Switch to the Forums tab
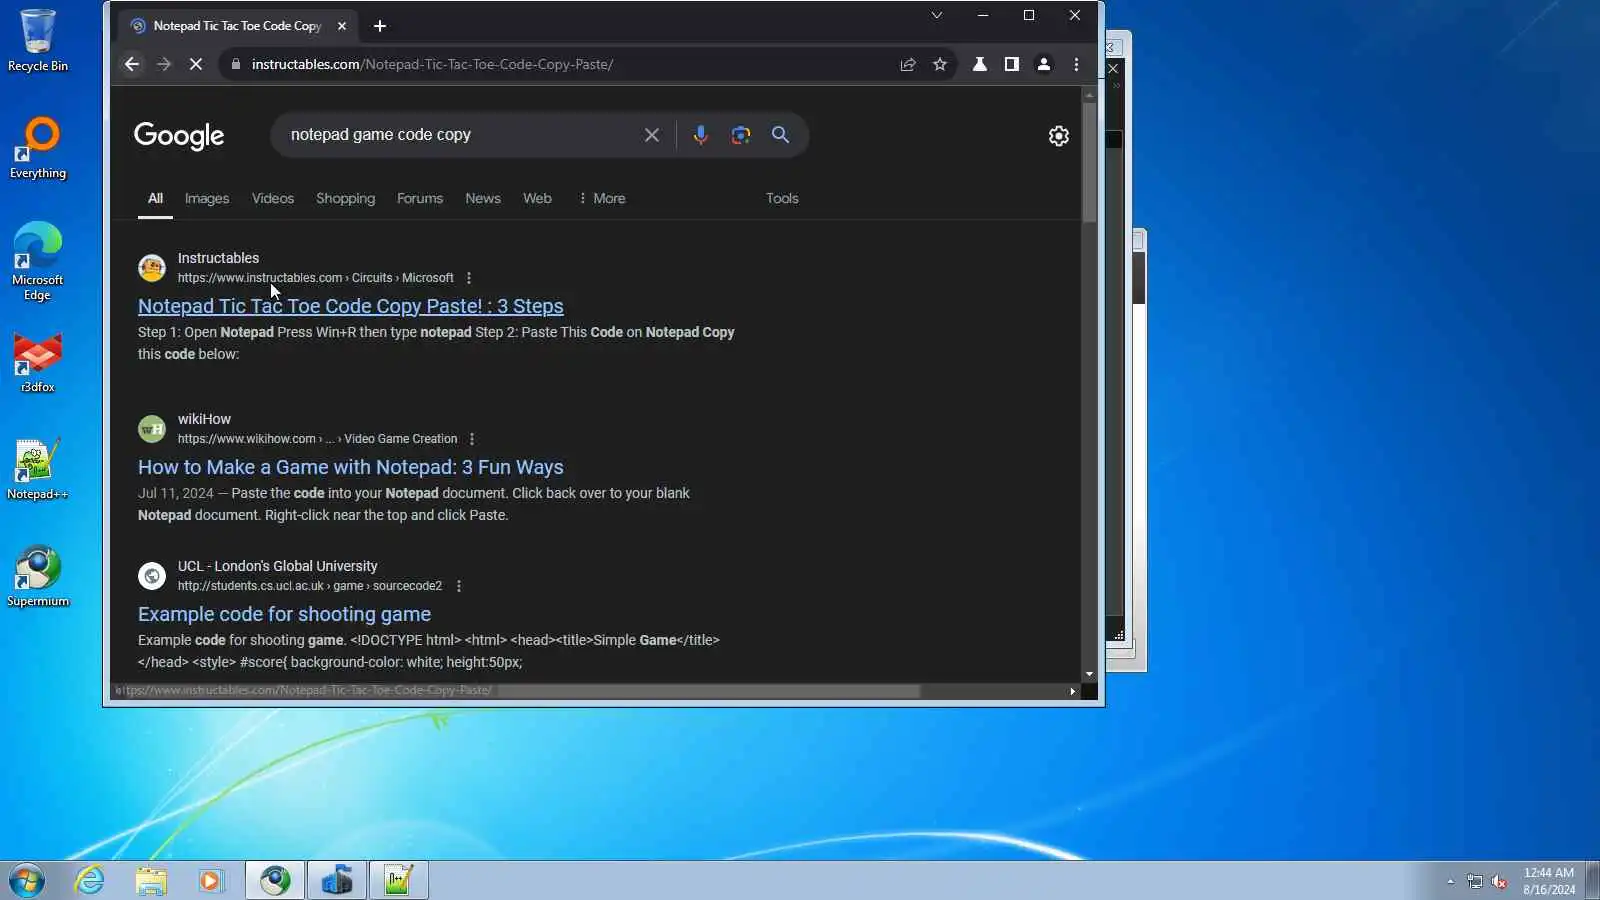 [x=420, y=198]
